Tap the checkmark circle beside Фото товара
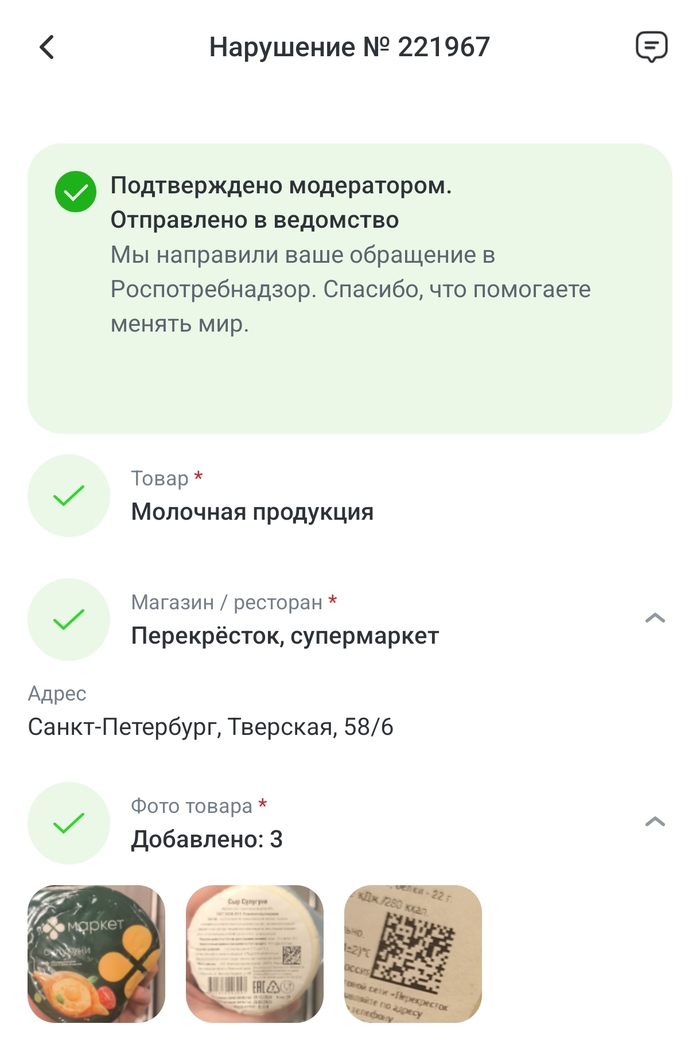Viewport: 700px width, 1051px height. (x=68, y=823)
